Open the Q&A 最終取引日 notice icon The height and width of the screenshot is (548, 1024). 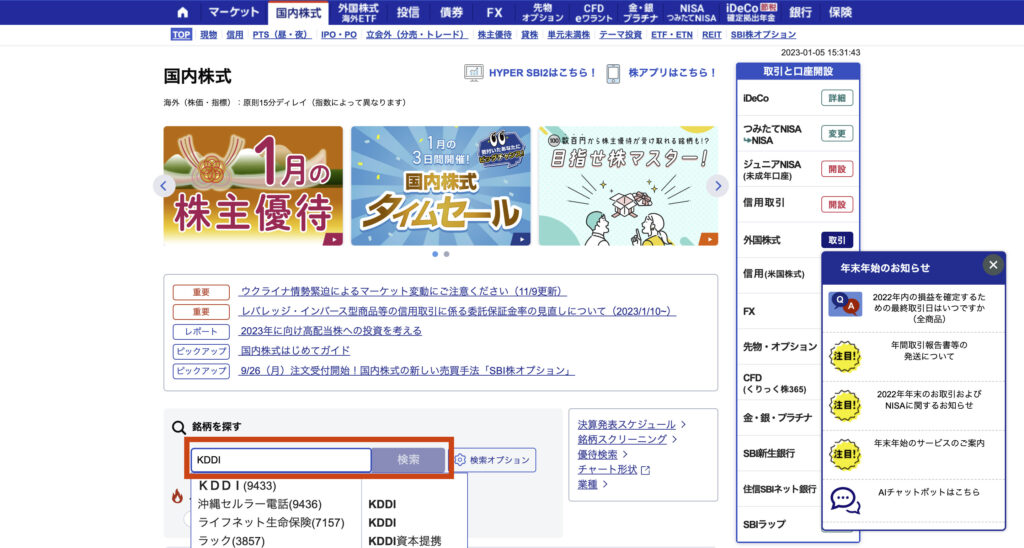coord(845,304)
